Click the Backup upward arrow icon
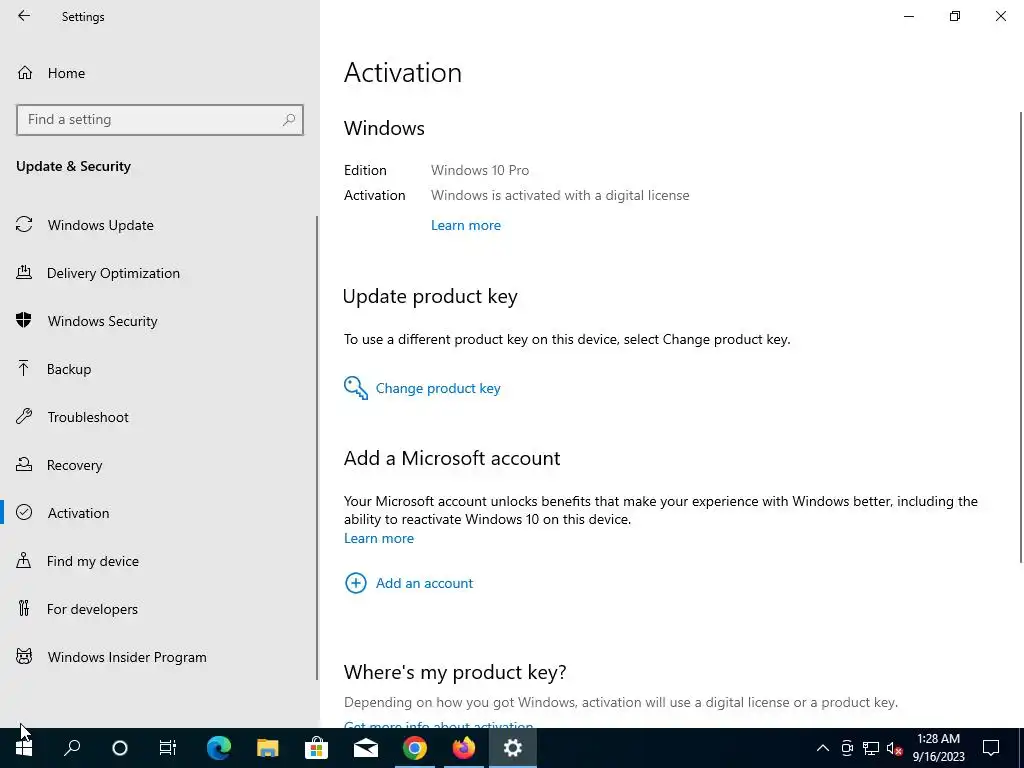The height and width of the screenshot is (768, 1024). 24,368
